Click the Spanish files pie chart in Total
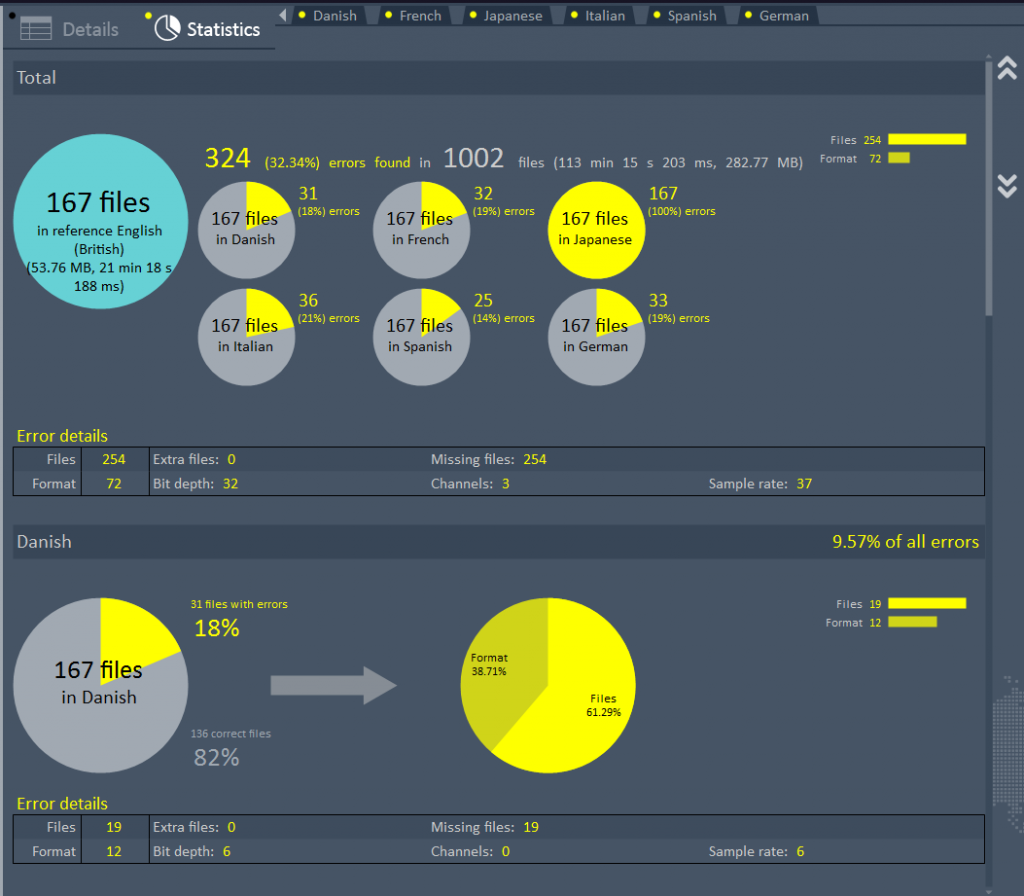 [420, 337]
